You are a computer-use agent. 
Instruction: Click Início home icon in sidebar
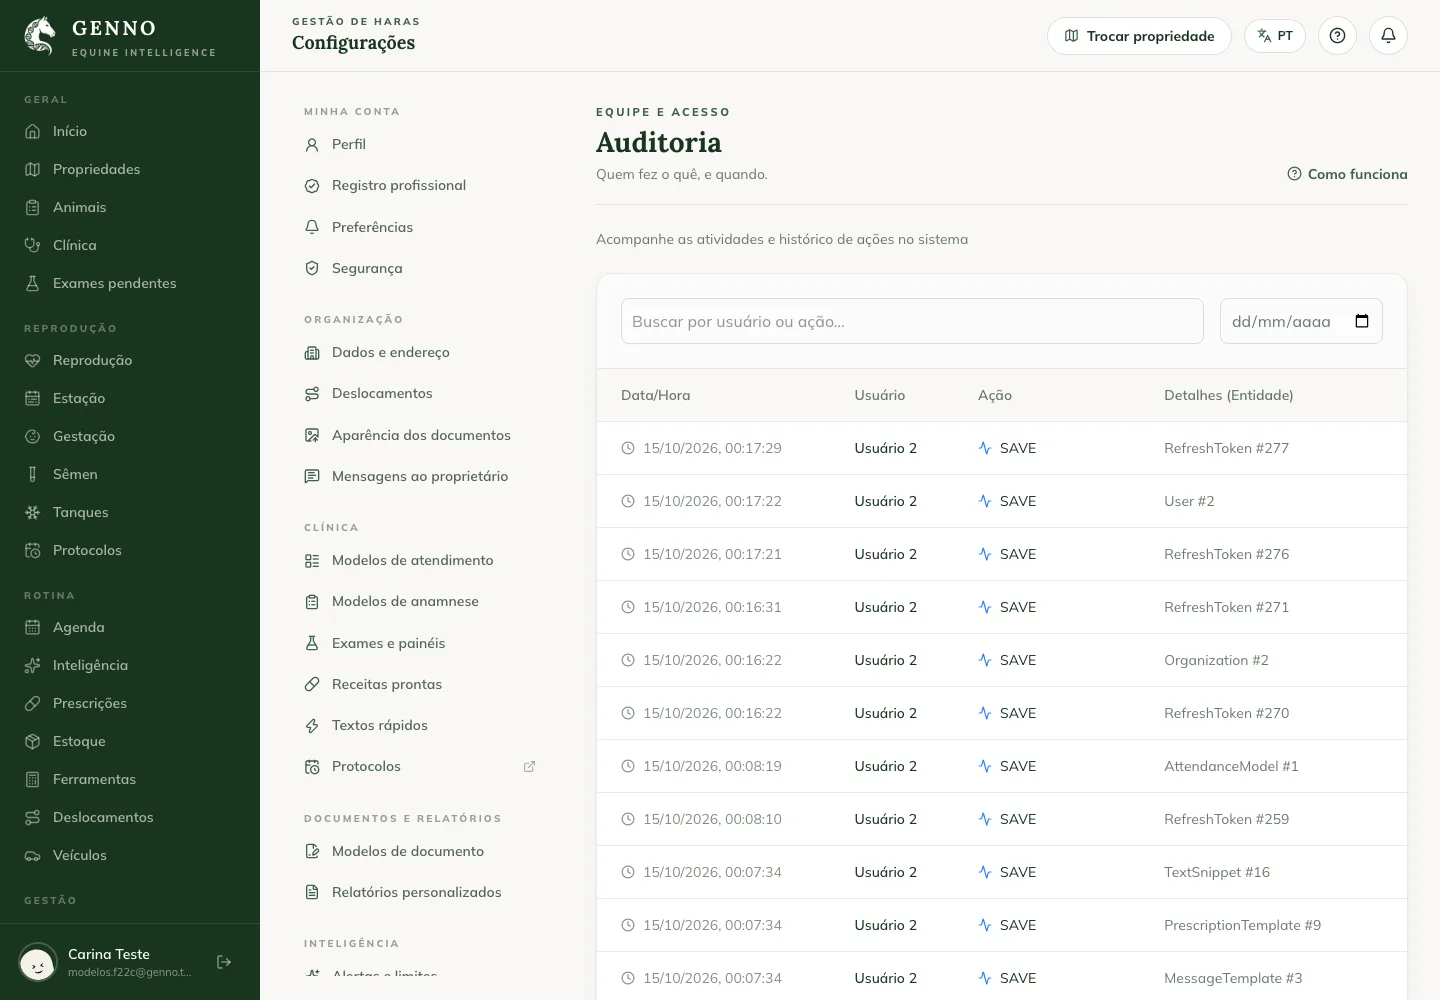[32, 131]
